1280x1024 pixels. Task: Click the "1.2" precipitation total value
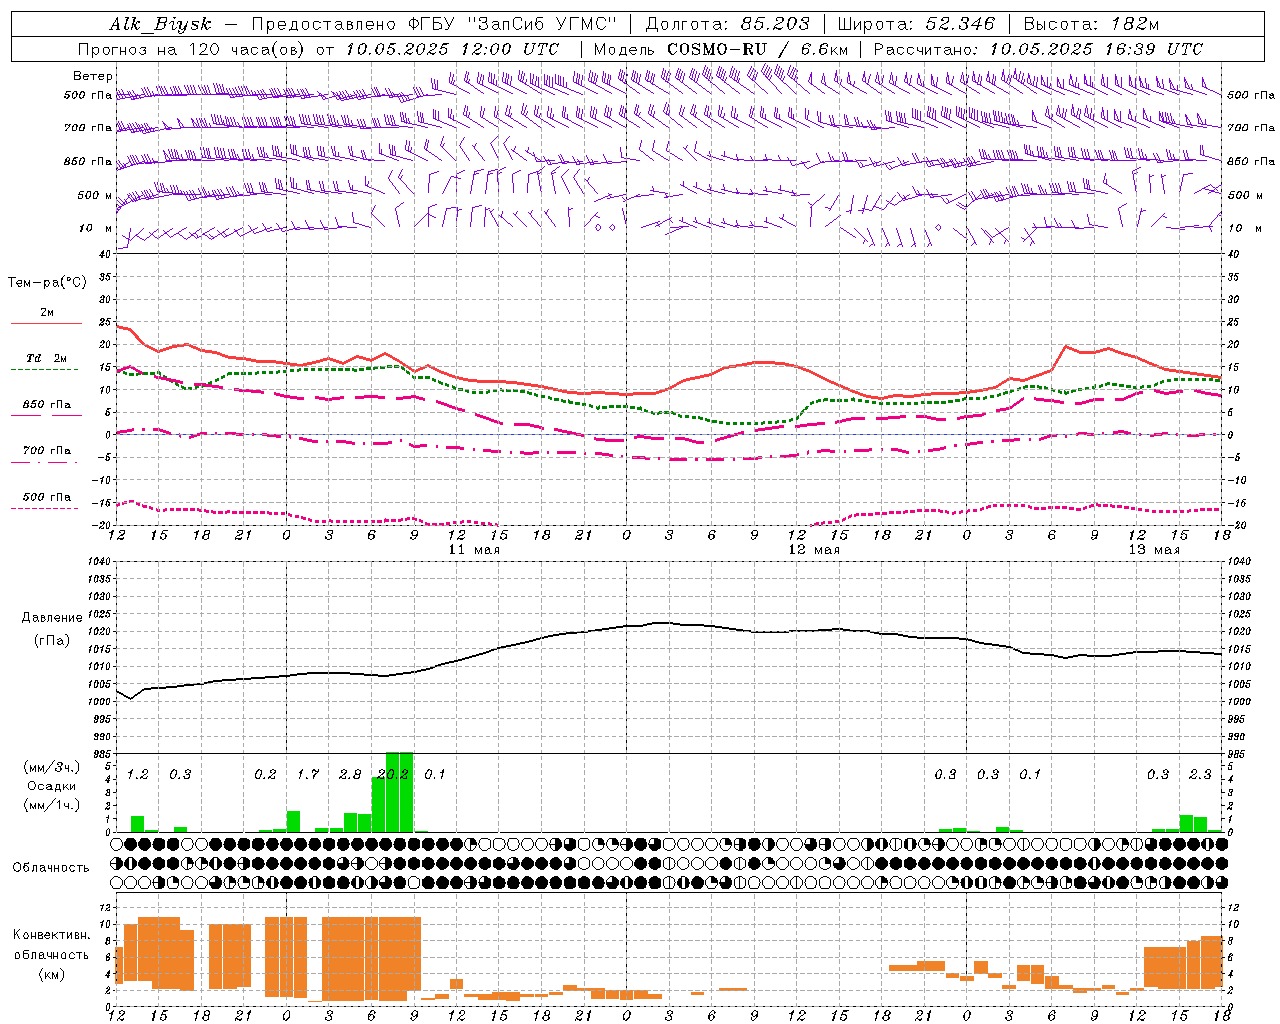click(x=138, y=774)
